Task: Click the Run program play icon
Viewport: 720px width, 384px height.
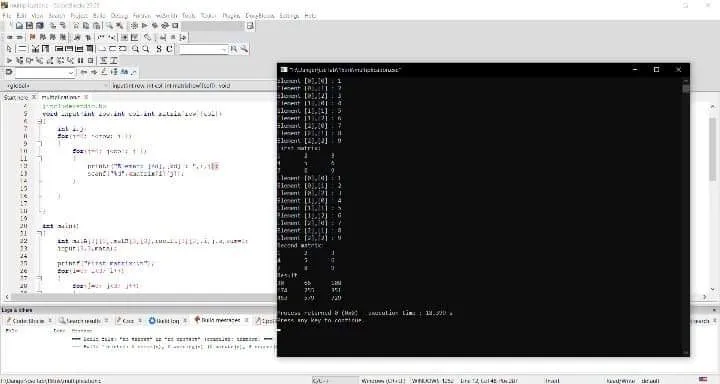Action: (145, 26)
